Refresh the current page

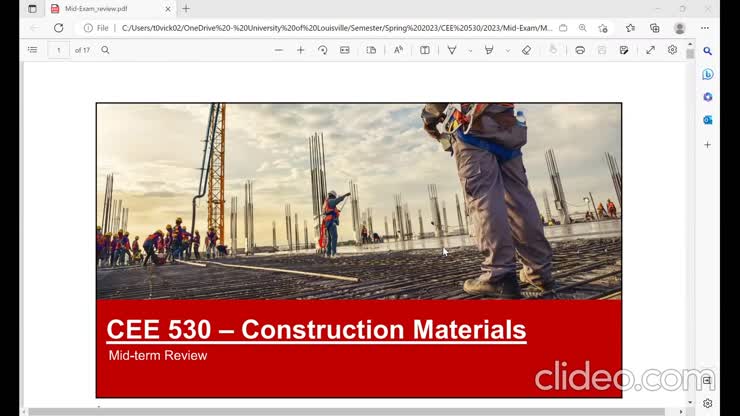tap(58, 28)
